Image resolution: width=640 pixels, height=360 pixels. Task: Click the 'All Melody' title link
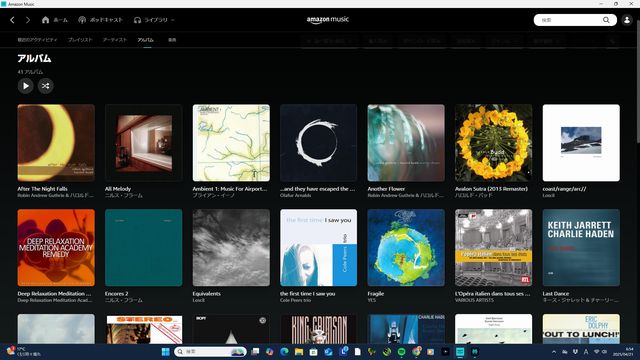pos(118,189)
